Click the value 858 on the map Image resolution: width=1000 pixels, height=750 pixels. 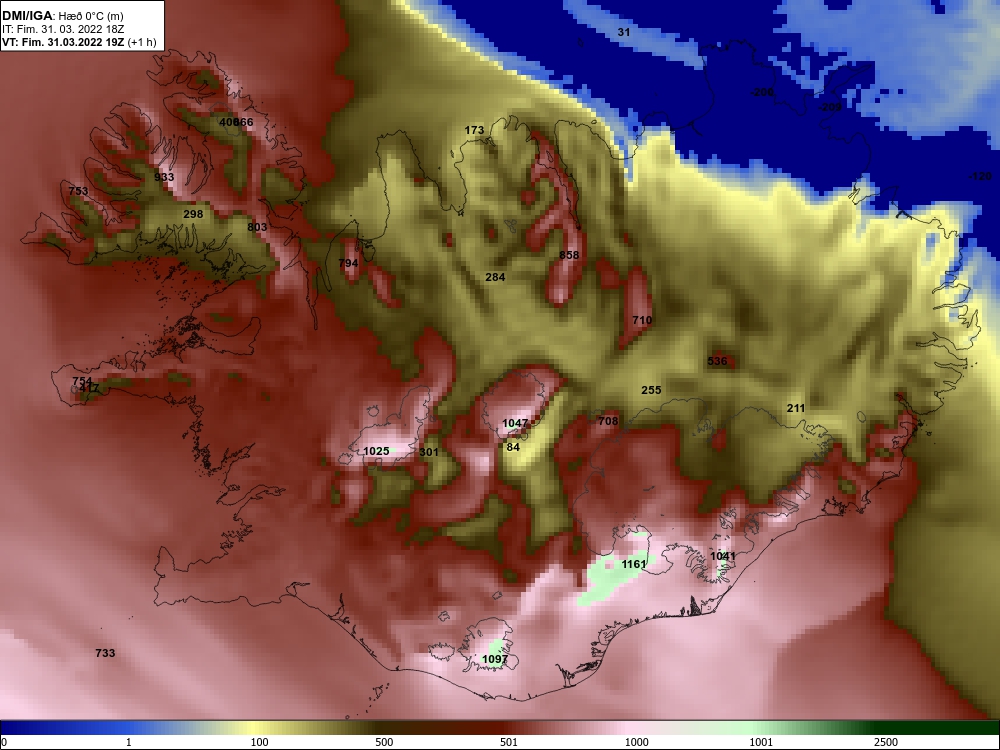tap(569, 255)
